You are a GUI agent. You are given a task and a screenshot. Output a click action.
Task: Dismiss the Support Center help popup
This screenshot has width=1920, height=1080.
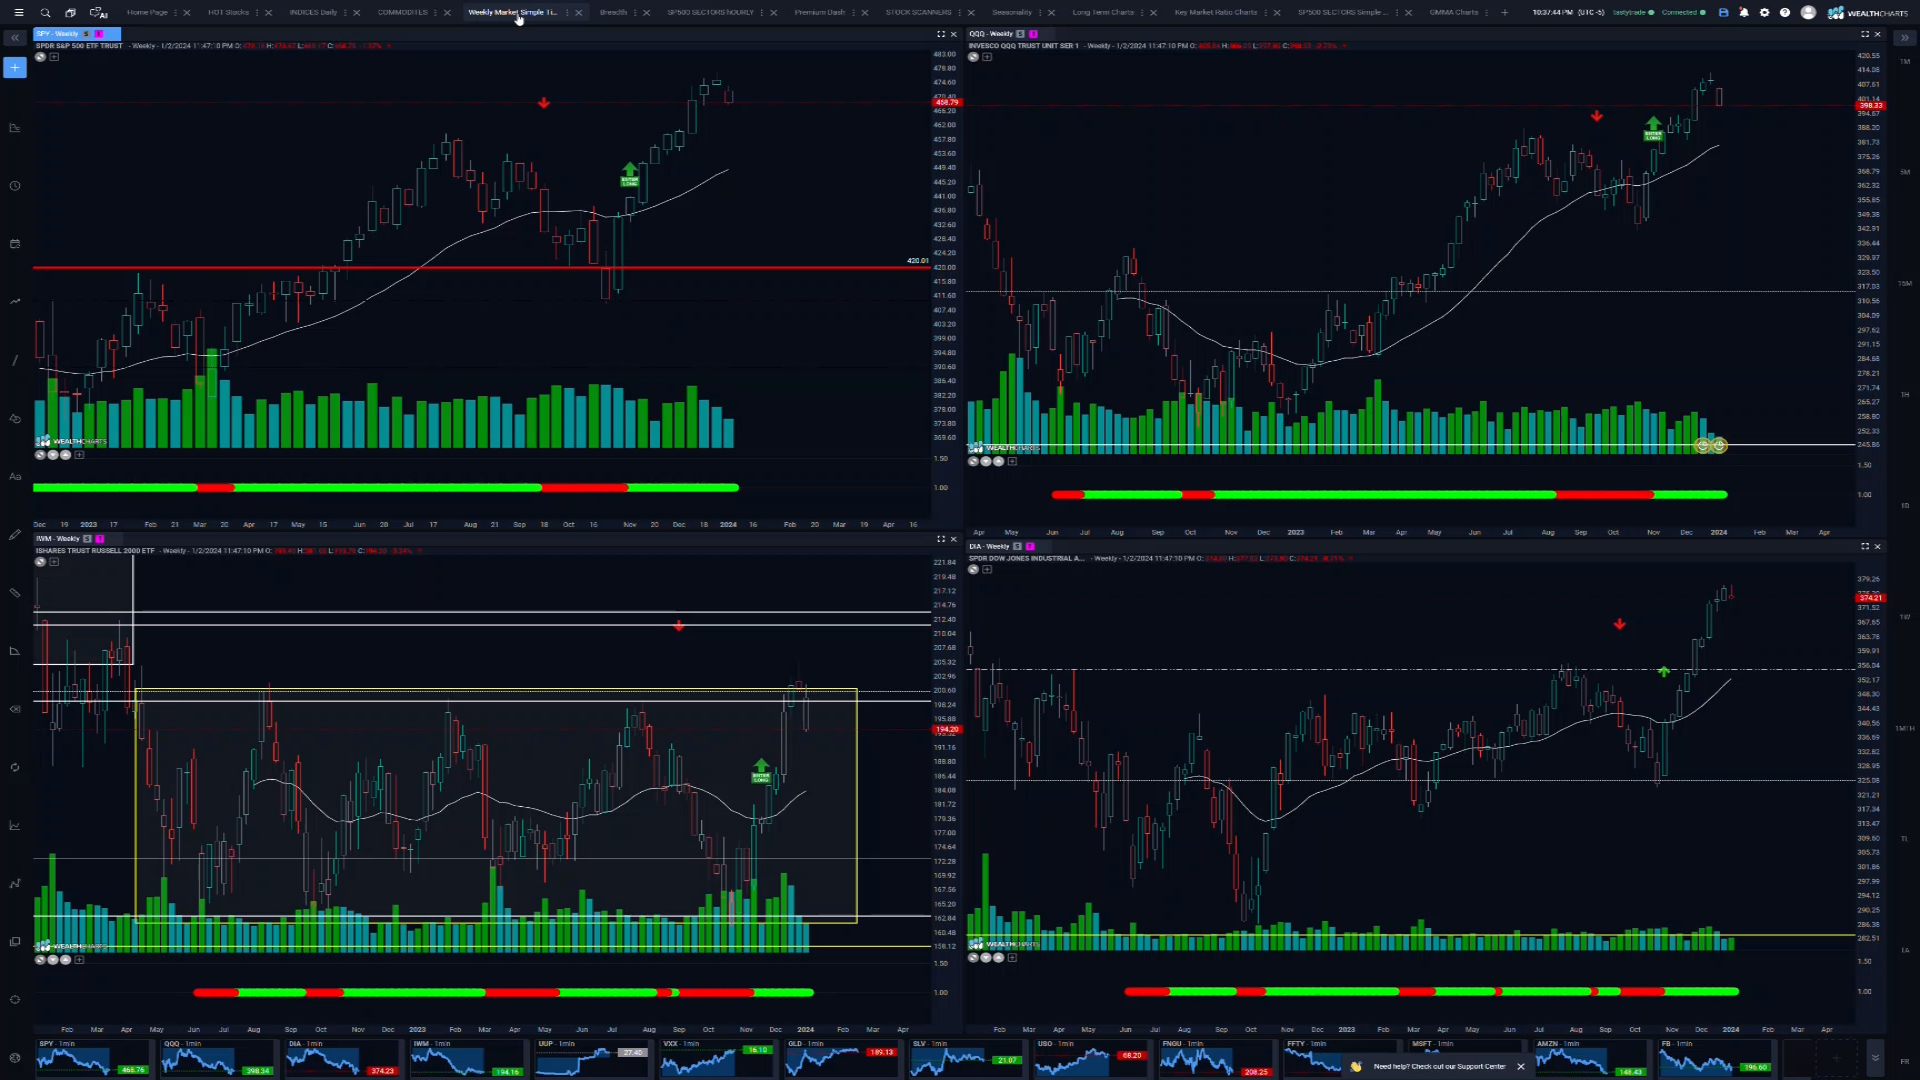[1520, 1067]
